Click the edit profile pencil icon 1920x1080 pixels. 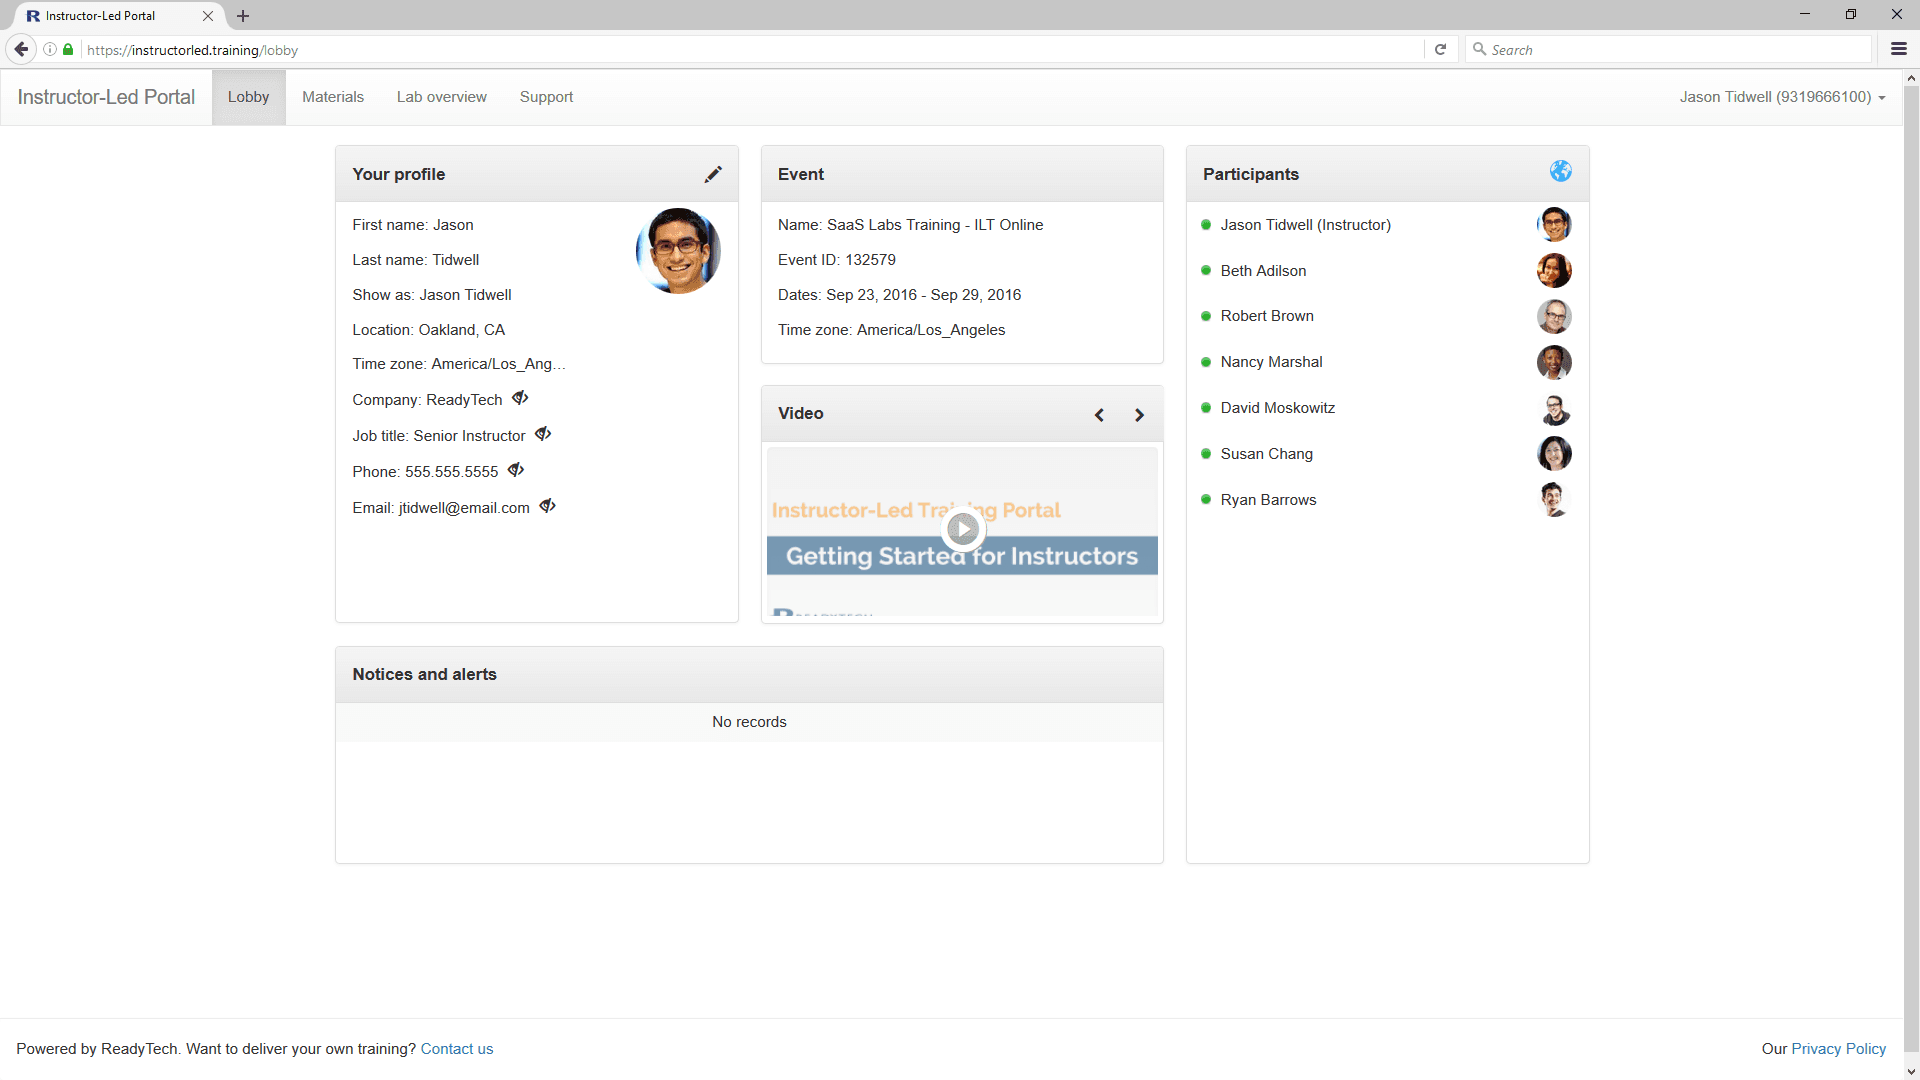[x=712, y=174]
